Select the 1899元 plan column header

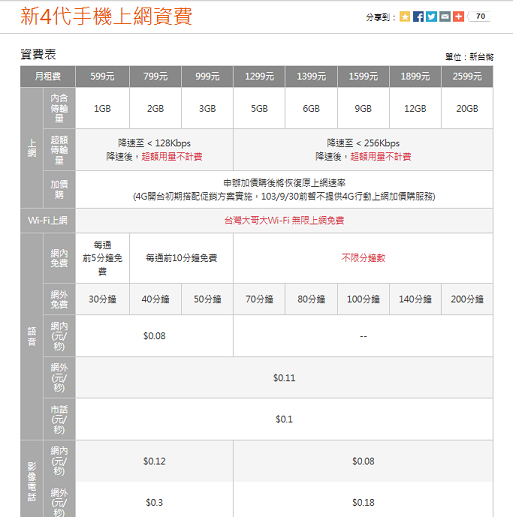click(415, 76)
